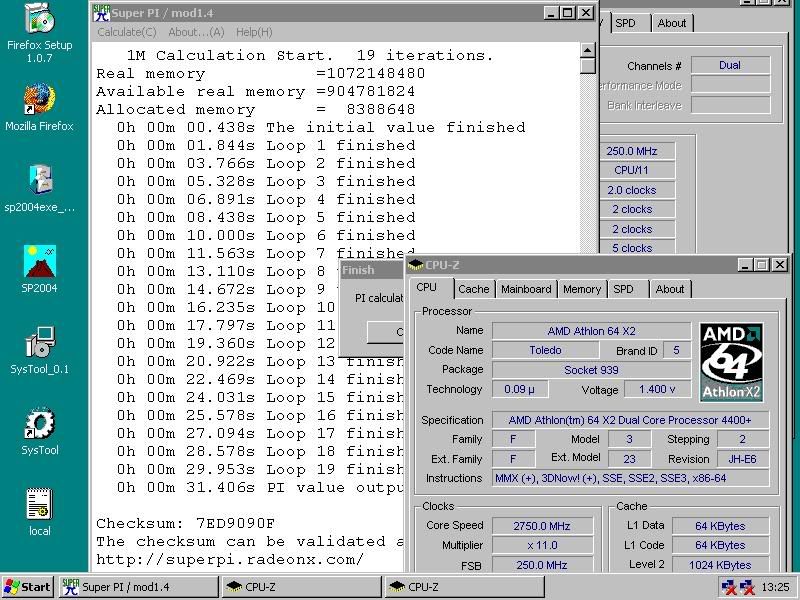Open Help(H) menu in Super PI
The height and width of the screenshot is (600, 800).
pos(254,32)
